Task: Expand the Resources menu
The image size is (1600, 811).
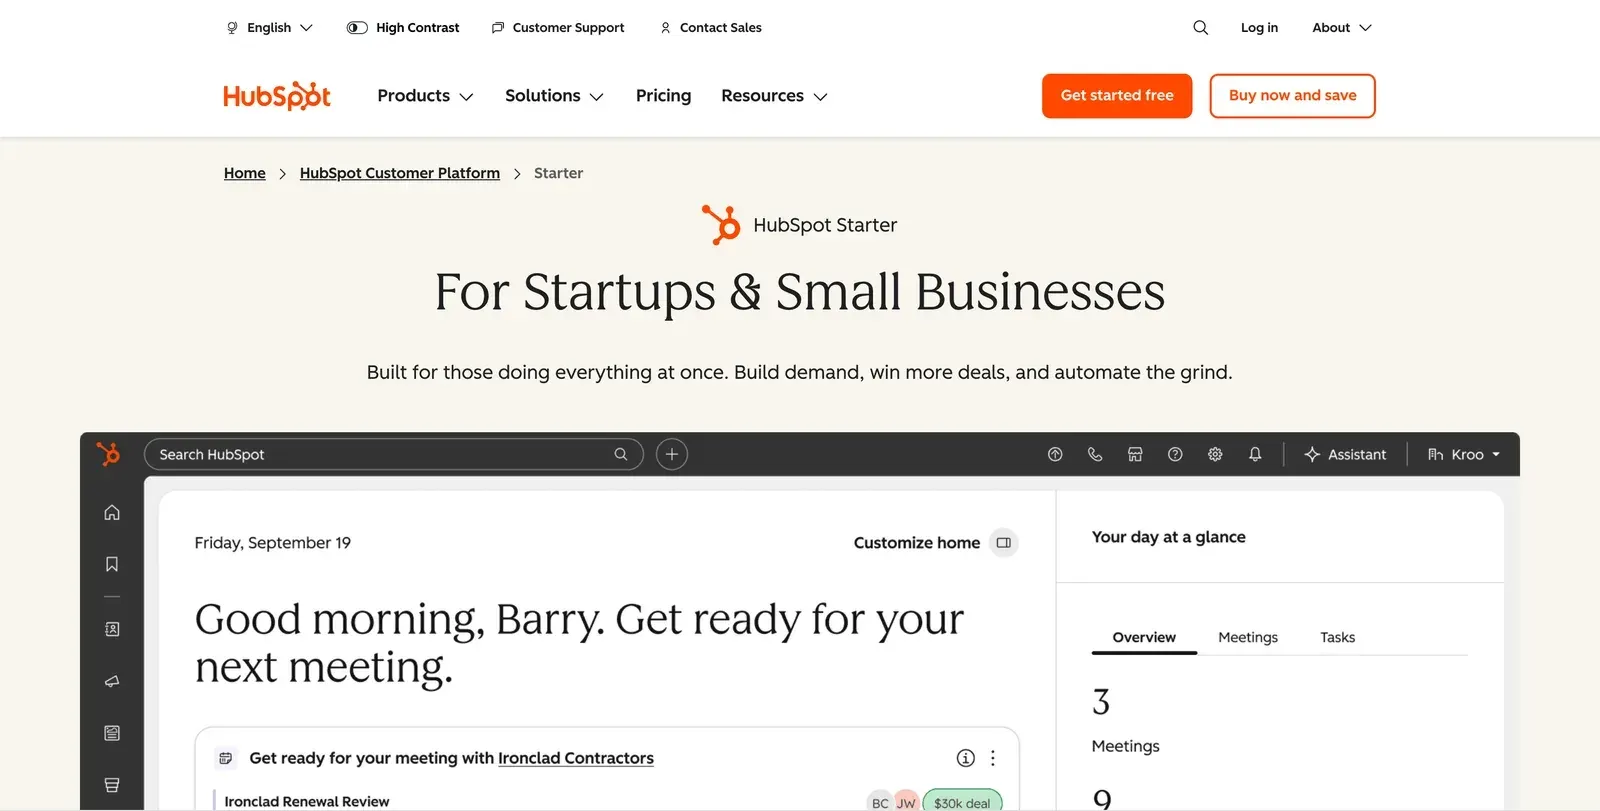Action: point(774,96)
